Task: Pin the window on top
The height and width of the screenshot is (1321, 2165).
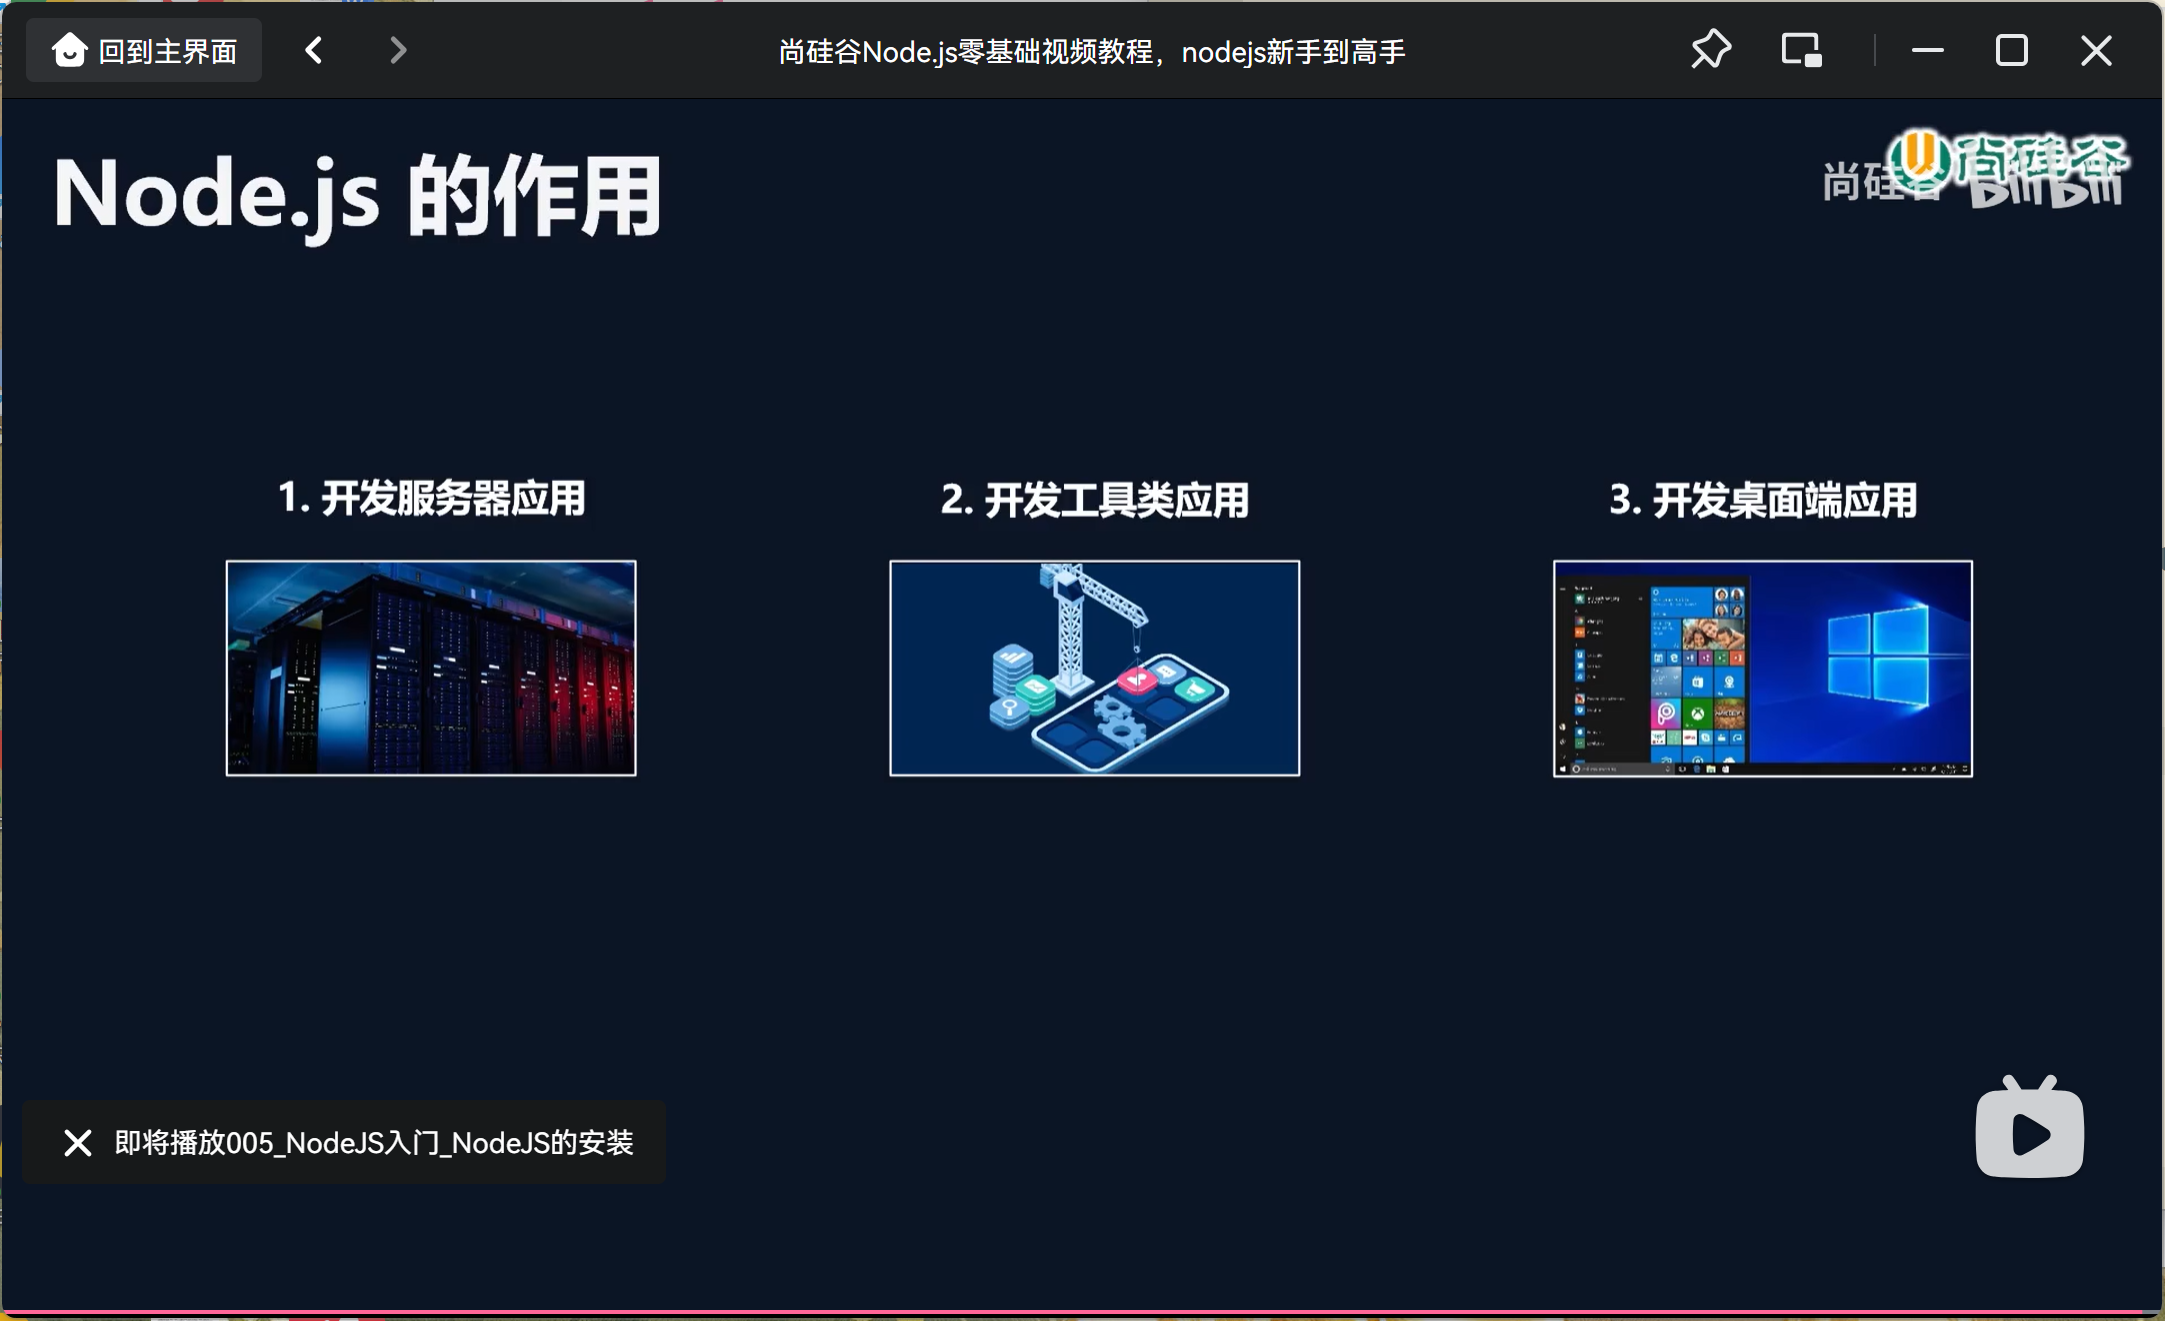Action: 1711,50
